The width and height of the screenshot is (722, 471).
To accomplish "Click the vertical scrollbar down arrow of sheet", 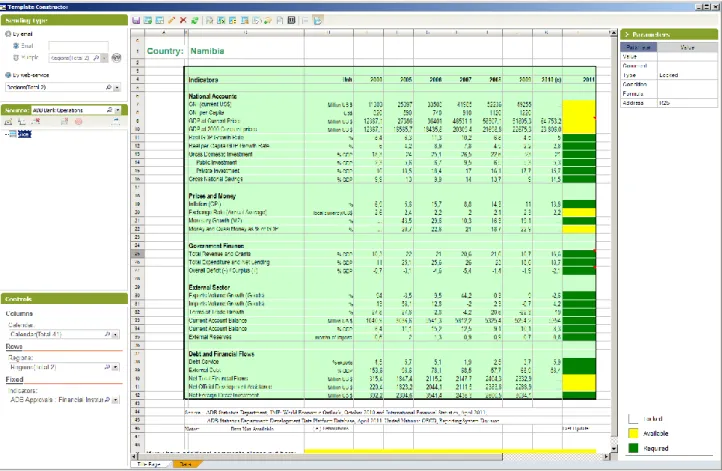I will [613, 448].
